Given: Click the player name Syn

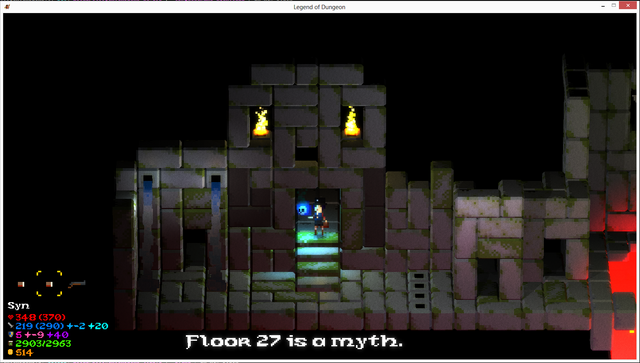Looking at the screenshot, I should point(18,306).
